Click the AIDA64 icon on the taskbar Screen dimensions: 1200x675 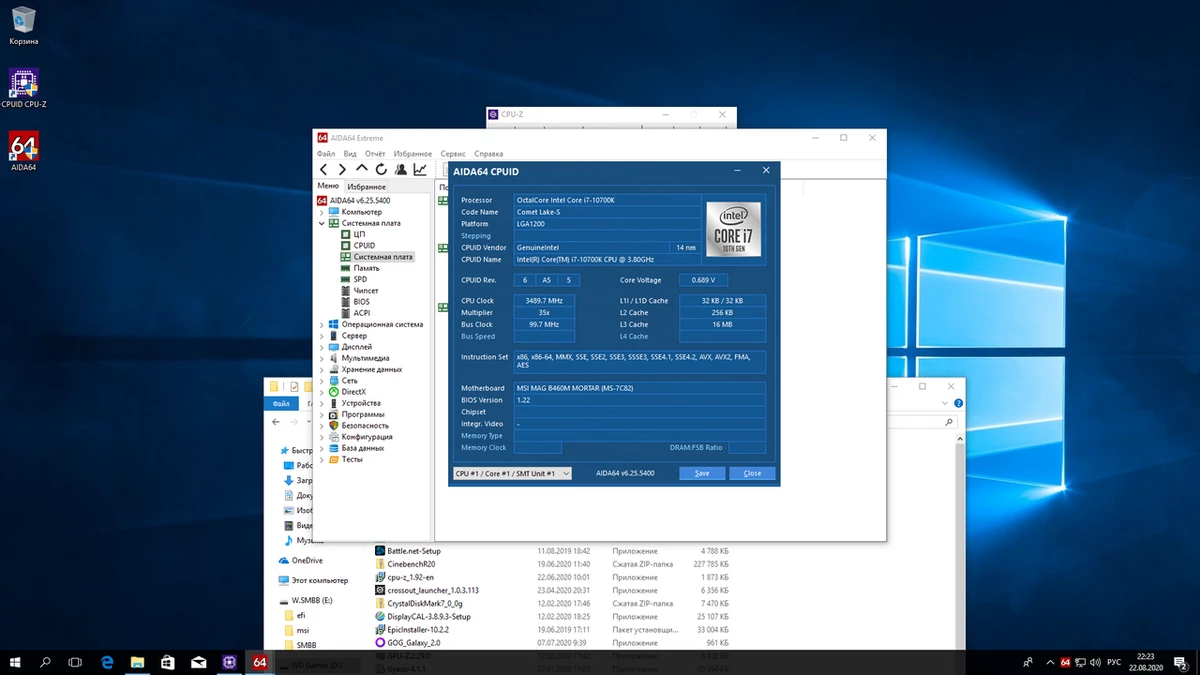point(260,662)
